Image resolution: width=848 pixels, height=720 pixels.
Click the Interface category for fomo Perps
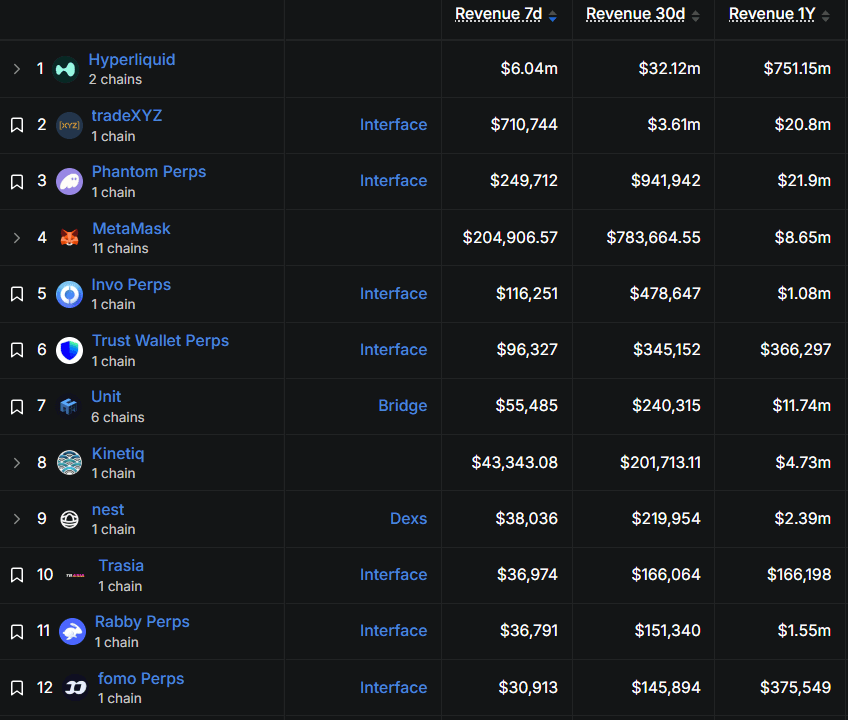pyautogui.click(x=394, y=688)
